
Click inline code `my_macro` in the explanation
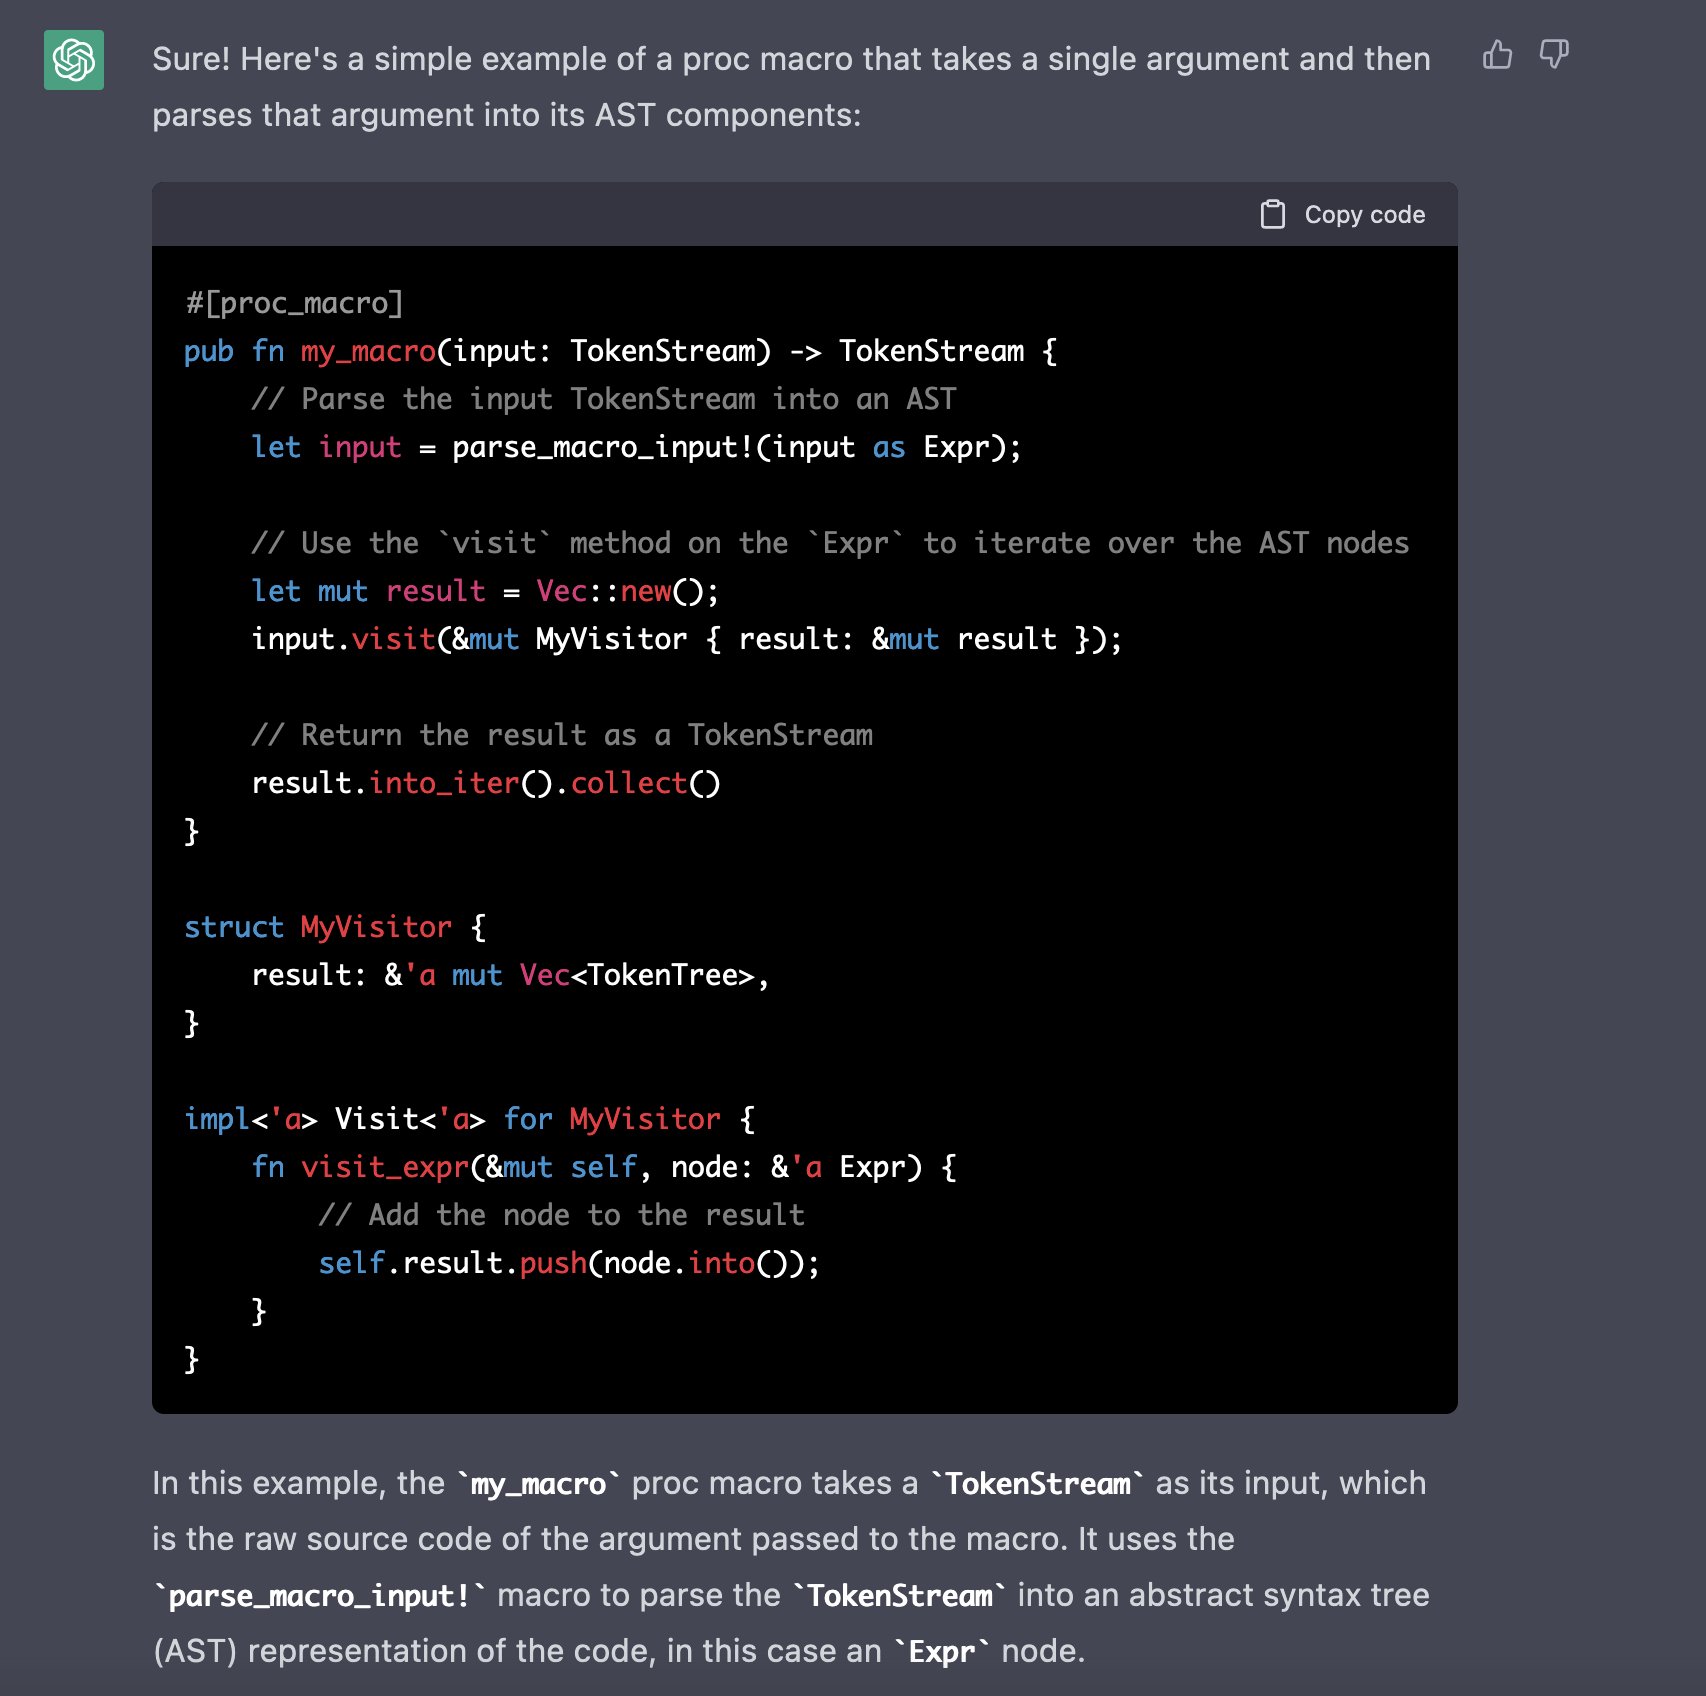tap(538, 1484)
